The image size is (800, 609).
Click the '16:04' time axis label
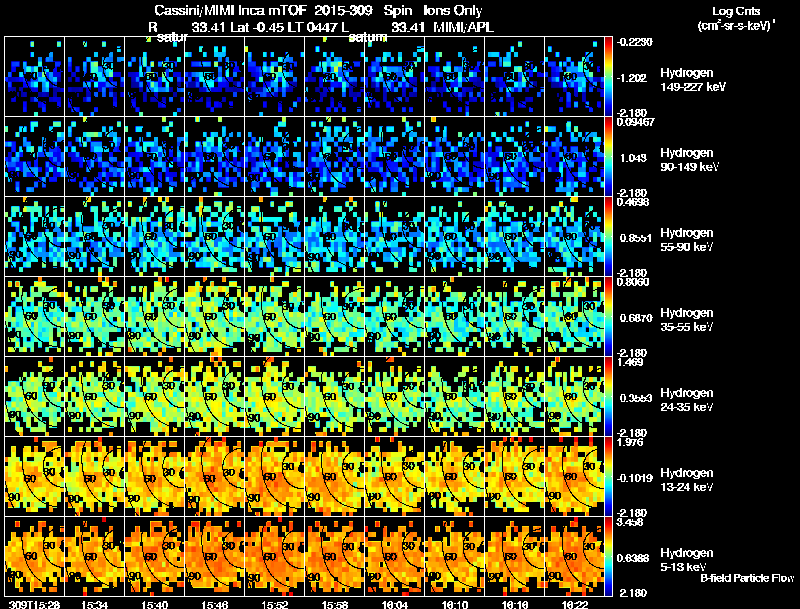click(395, 605)
